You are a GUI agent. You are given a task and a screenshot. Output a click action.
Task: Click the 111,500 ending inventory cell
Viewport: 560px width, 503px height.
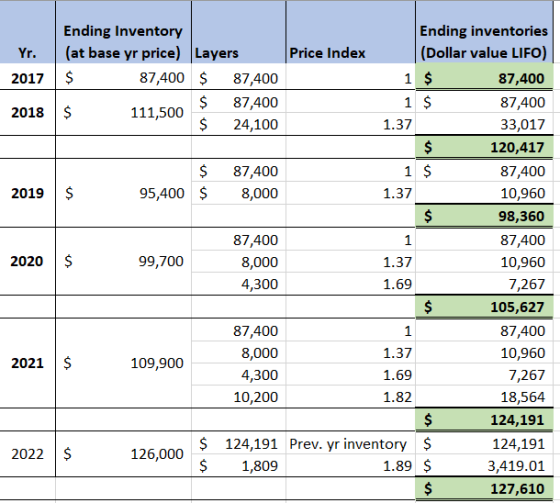coord(123,113)
